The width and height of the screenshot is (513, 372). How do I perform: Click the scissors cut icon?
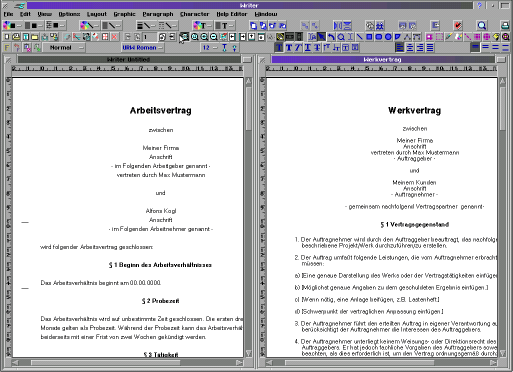click(76, 37)
